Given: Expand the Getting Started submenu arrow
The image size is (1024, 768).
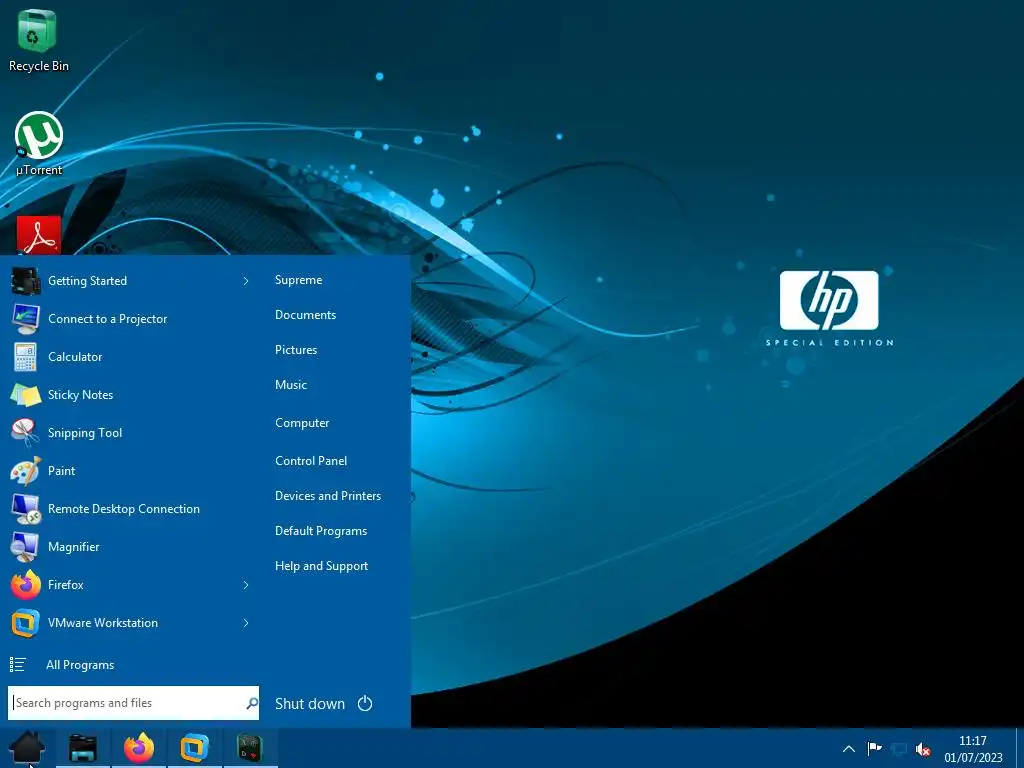Looking at the screenshot, I should [246, 281].
